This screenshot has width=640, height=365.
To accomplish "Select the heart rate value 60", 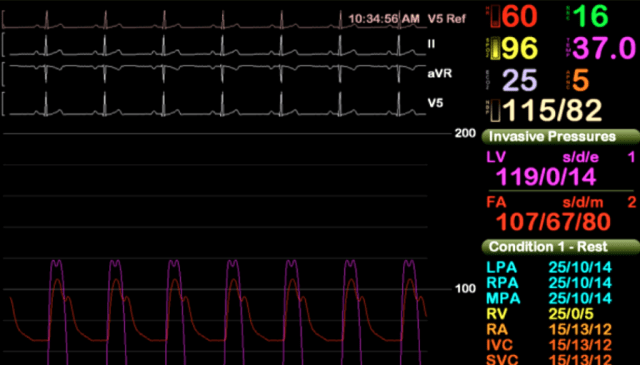I will (520, 16).
